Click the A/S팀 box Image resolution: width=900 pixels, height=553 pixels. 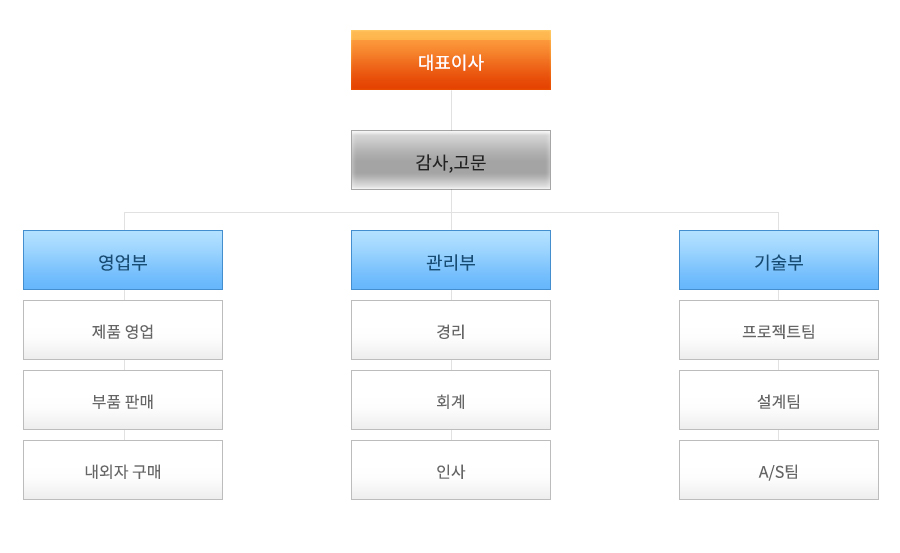pos(778,470)
